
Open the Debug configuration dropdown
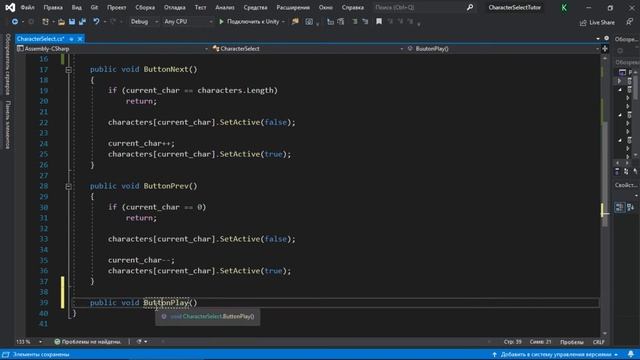pos(144,22)
